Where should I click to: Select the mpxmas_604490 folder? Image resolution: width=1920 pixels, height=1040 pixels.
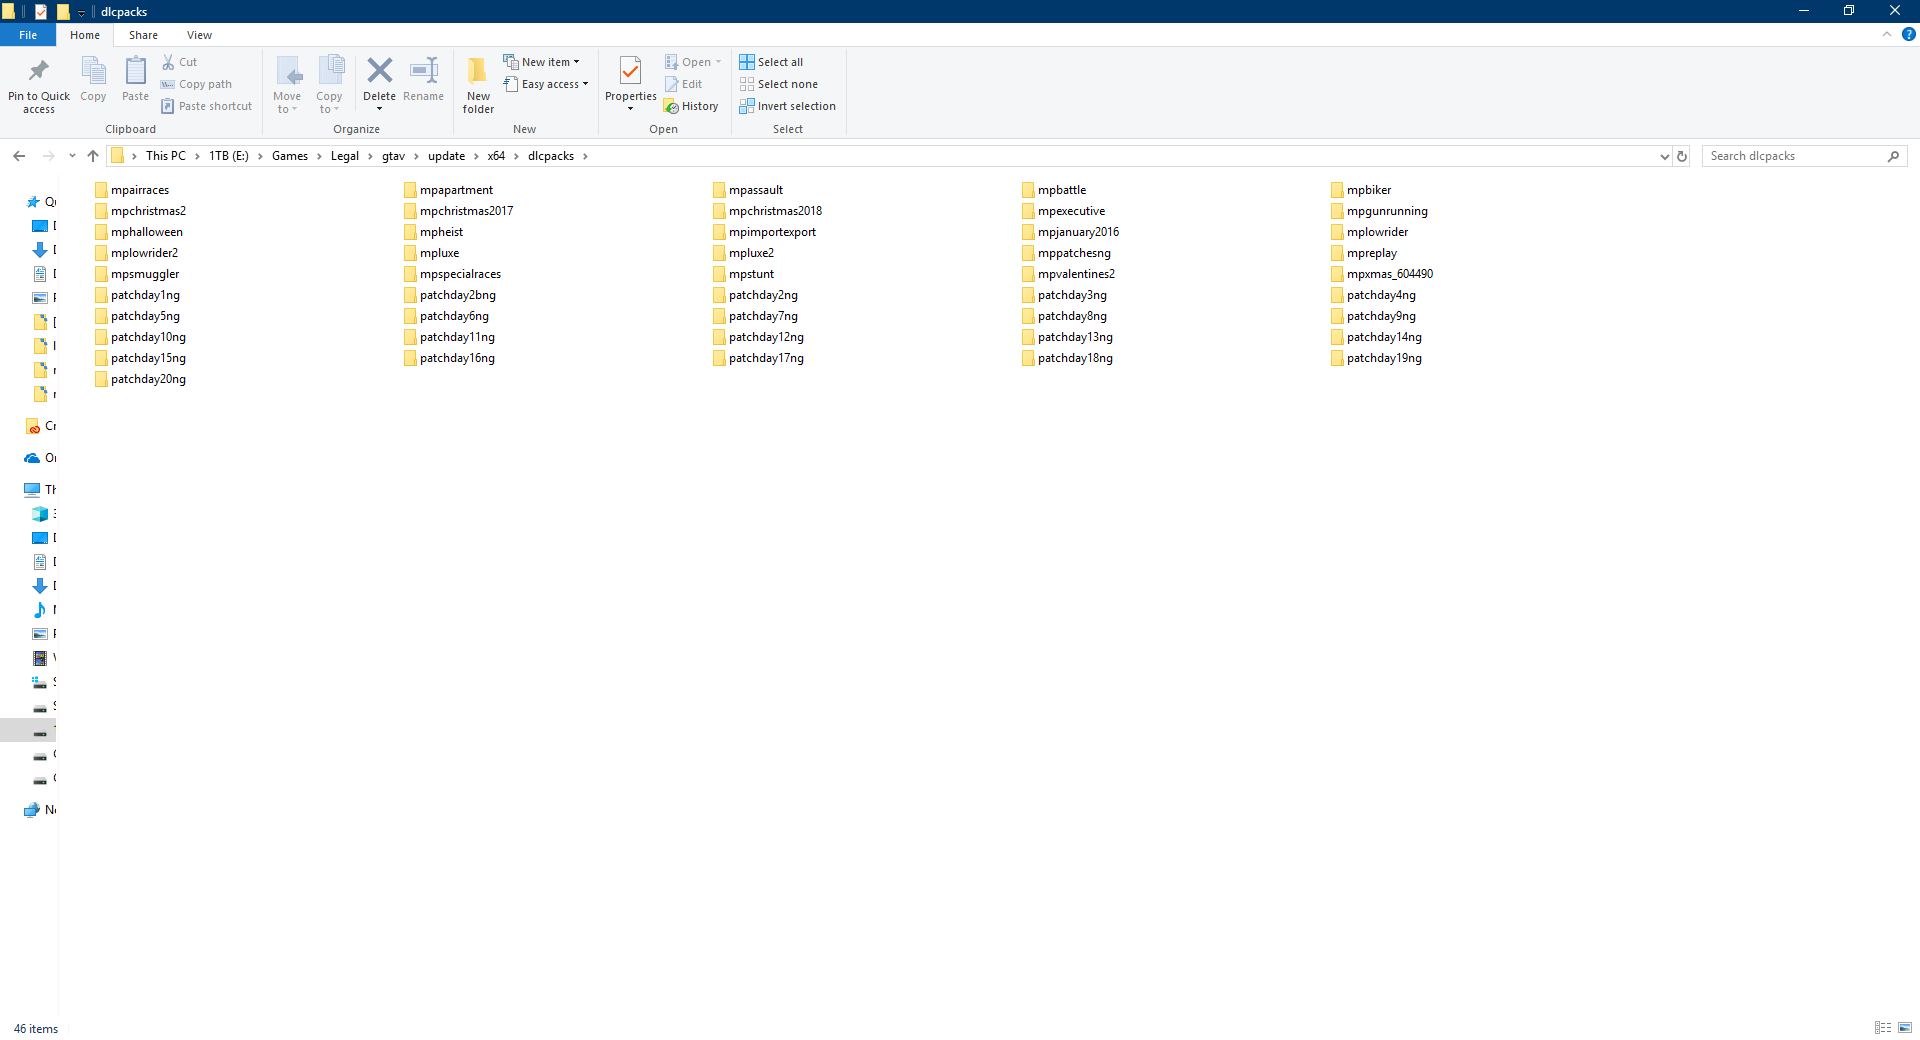[x=1381, y=274]
